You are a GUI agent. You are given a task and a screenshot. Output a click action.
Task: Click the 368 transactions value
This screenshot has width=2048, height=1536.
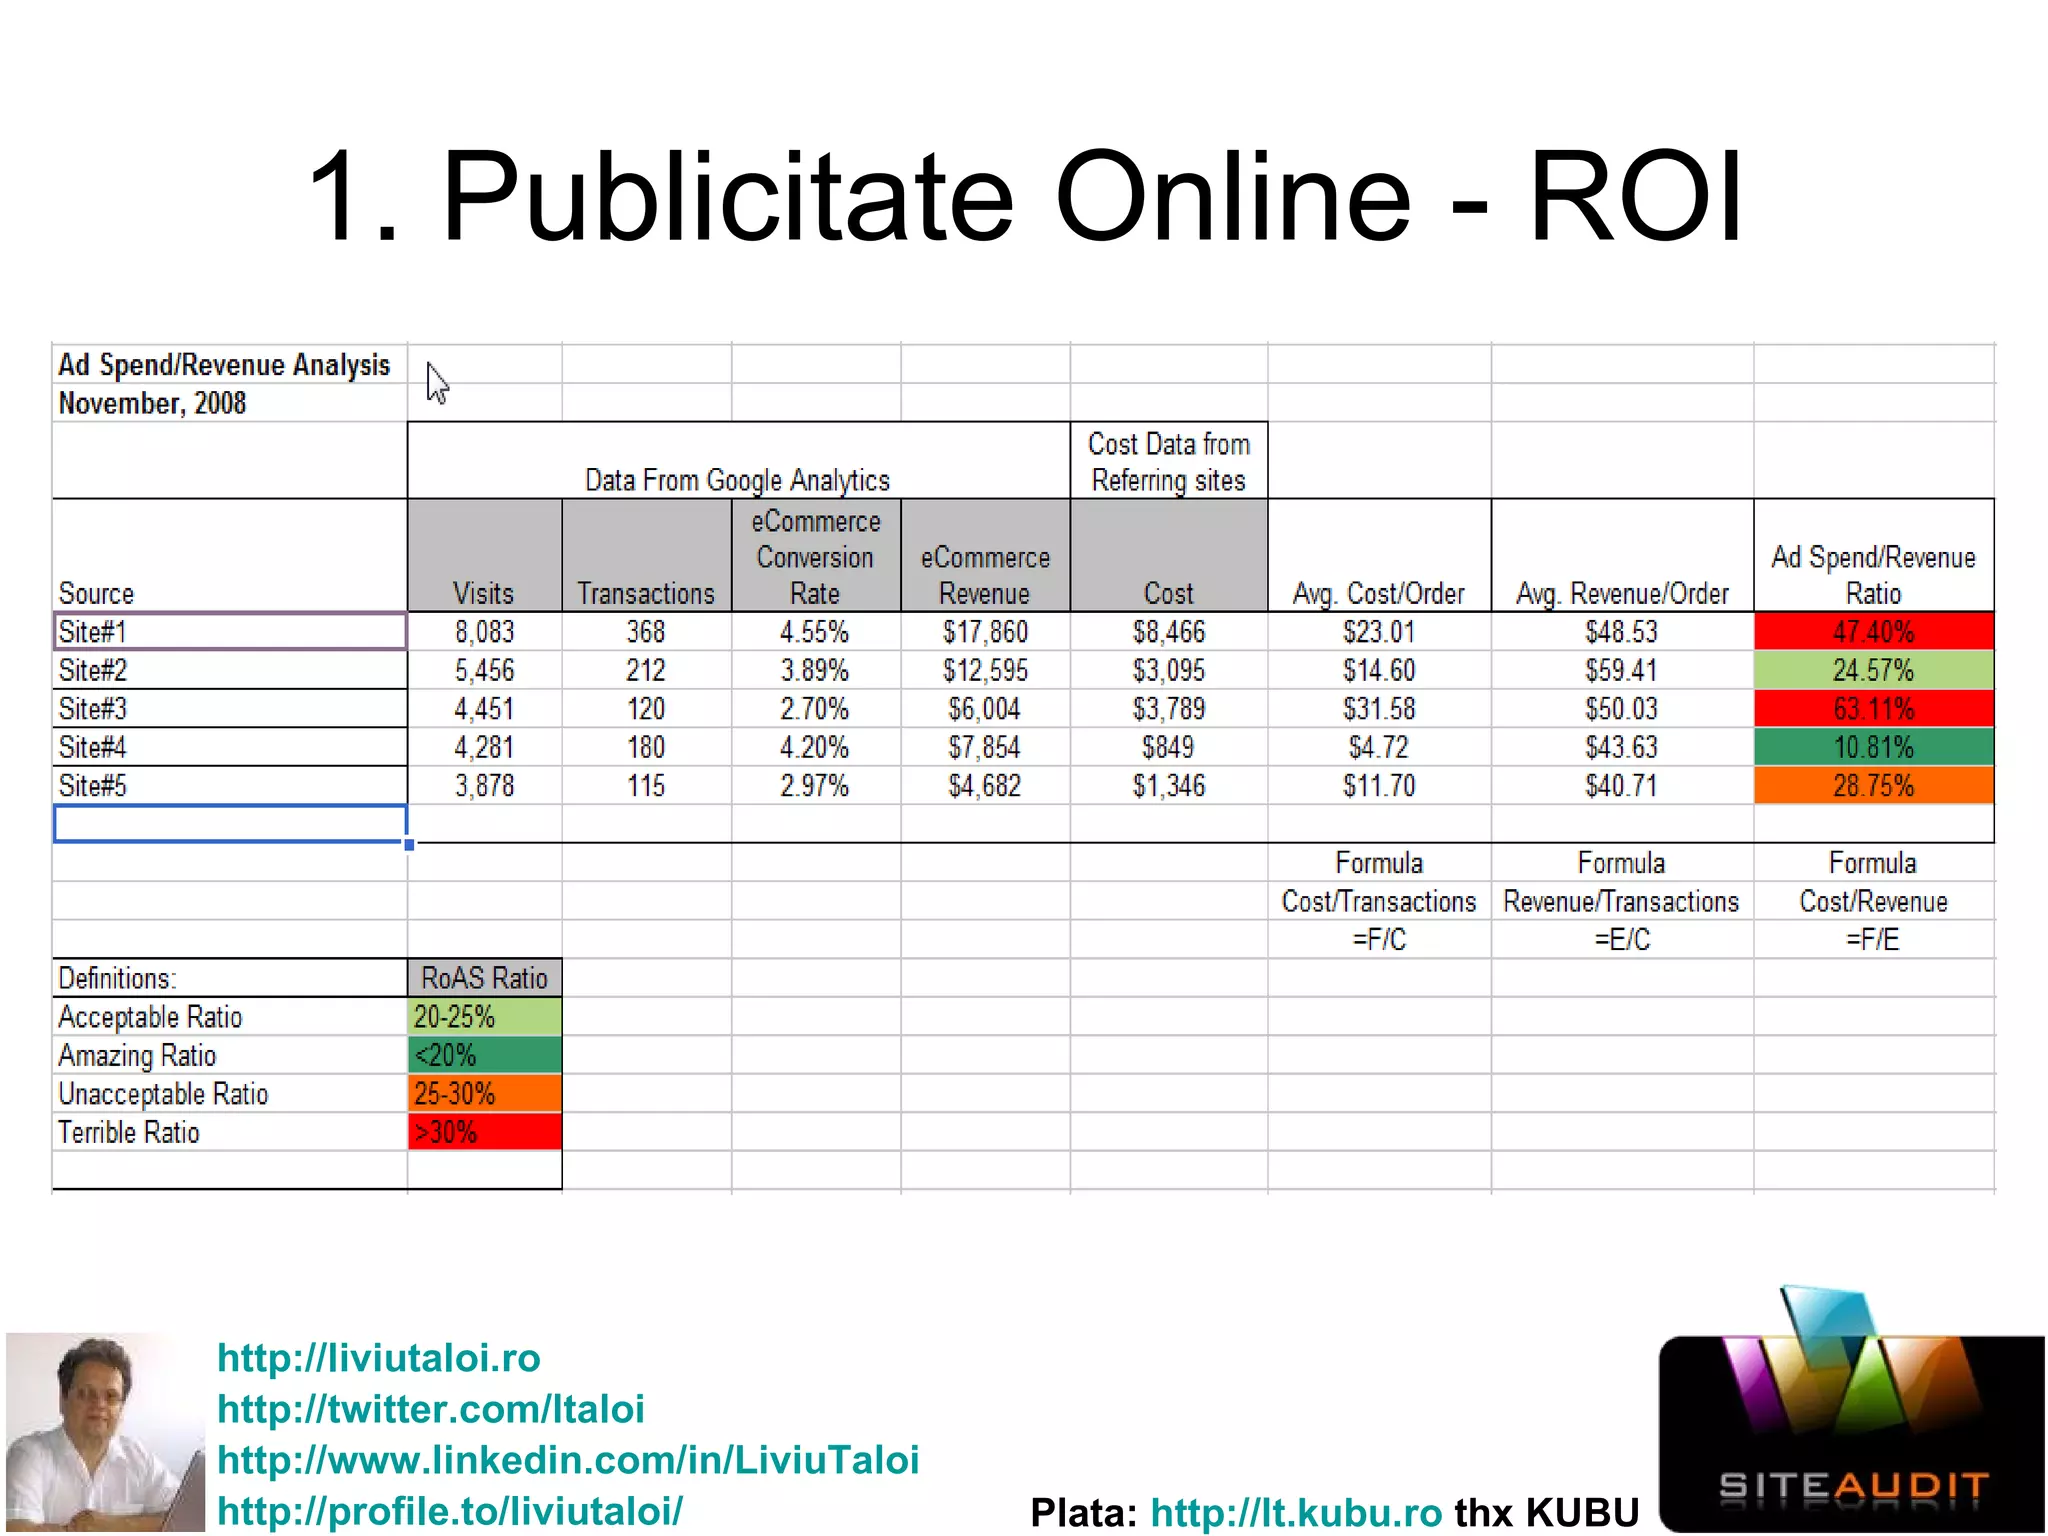pos(646,632)
